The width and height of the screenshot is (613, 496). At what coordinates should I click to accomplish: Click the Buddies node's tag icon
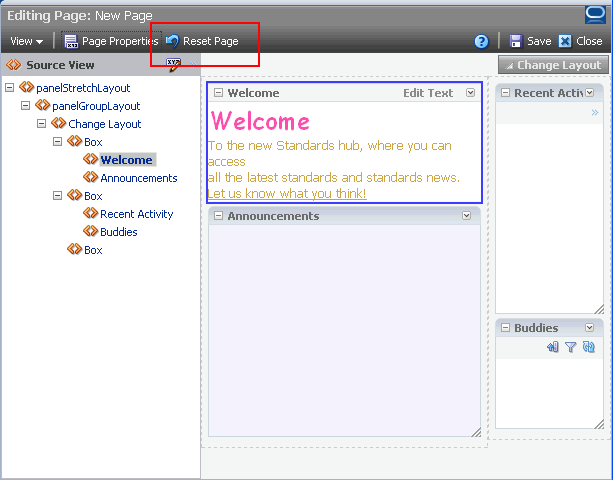[x=90, y=231]
